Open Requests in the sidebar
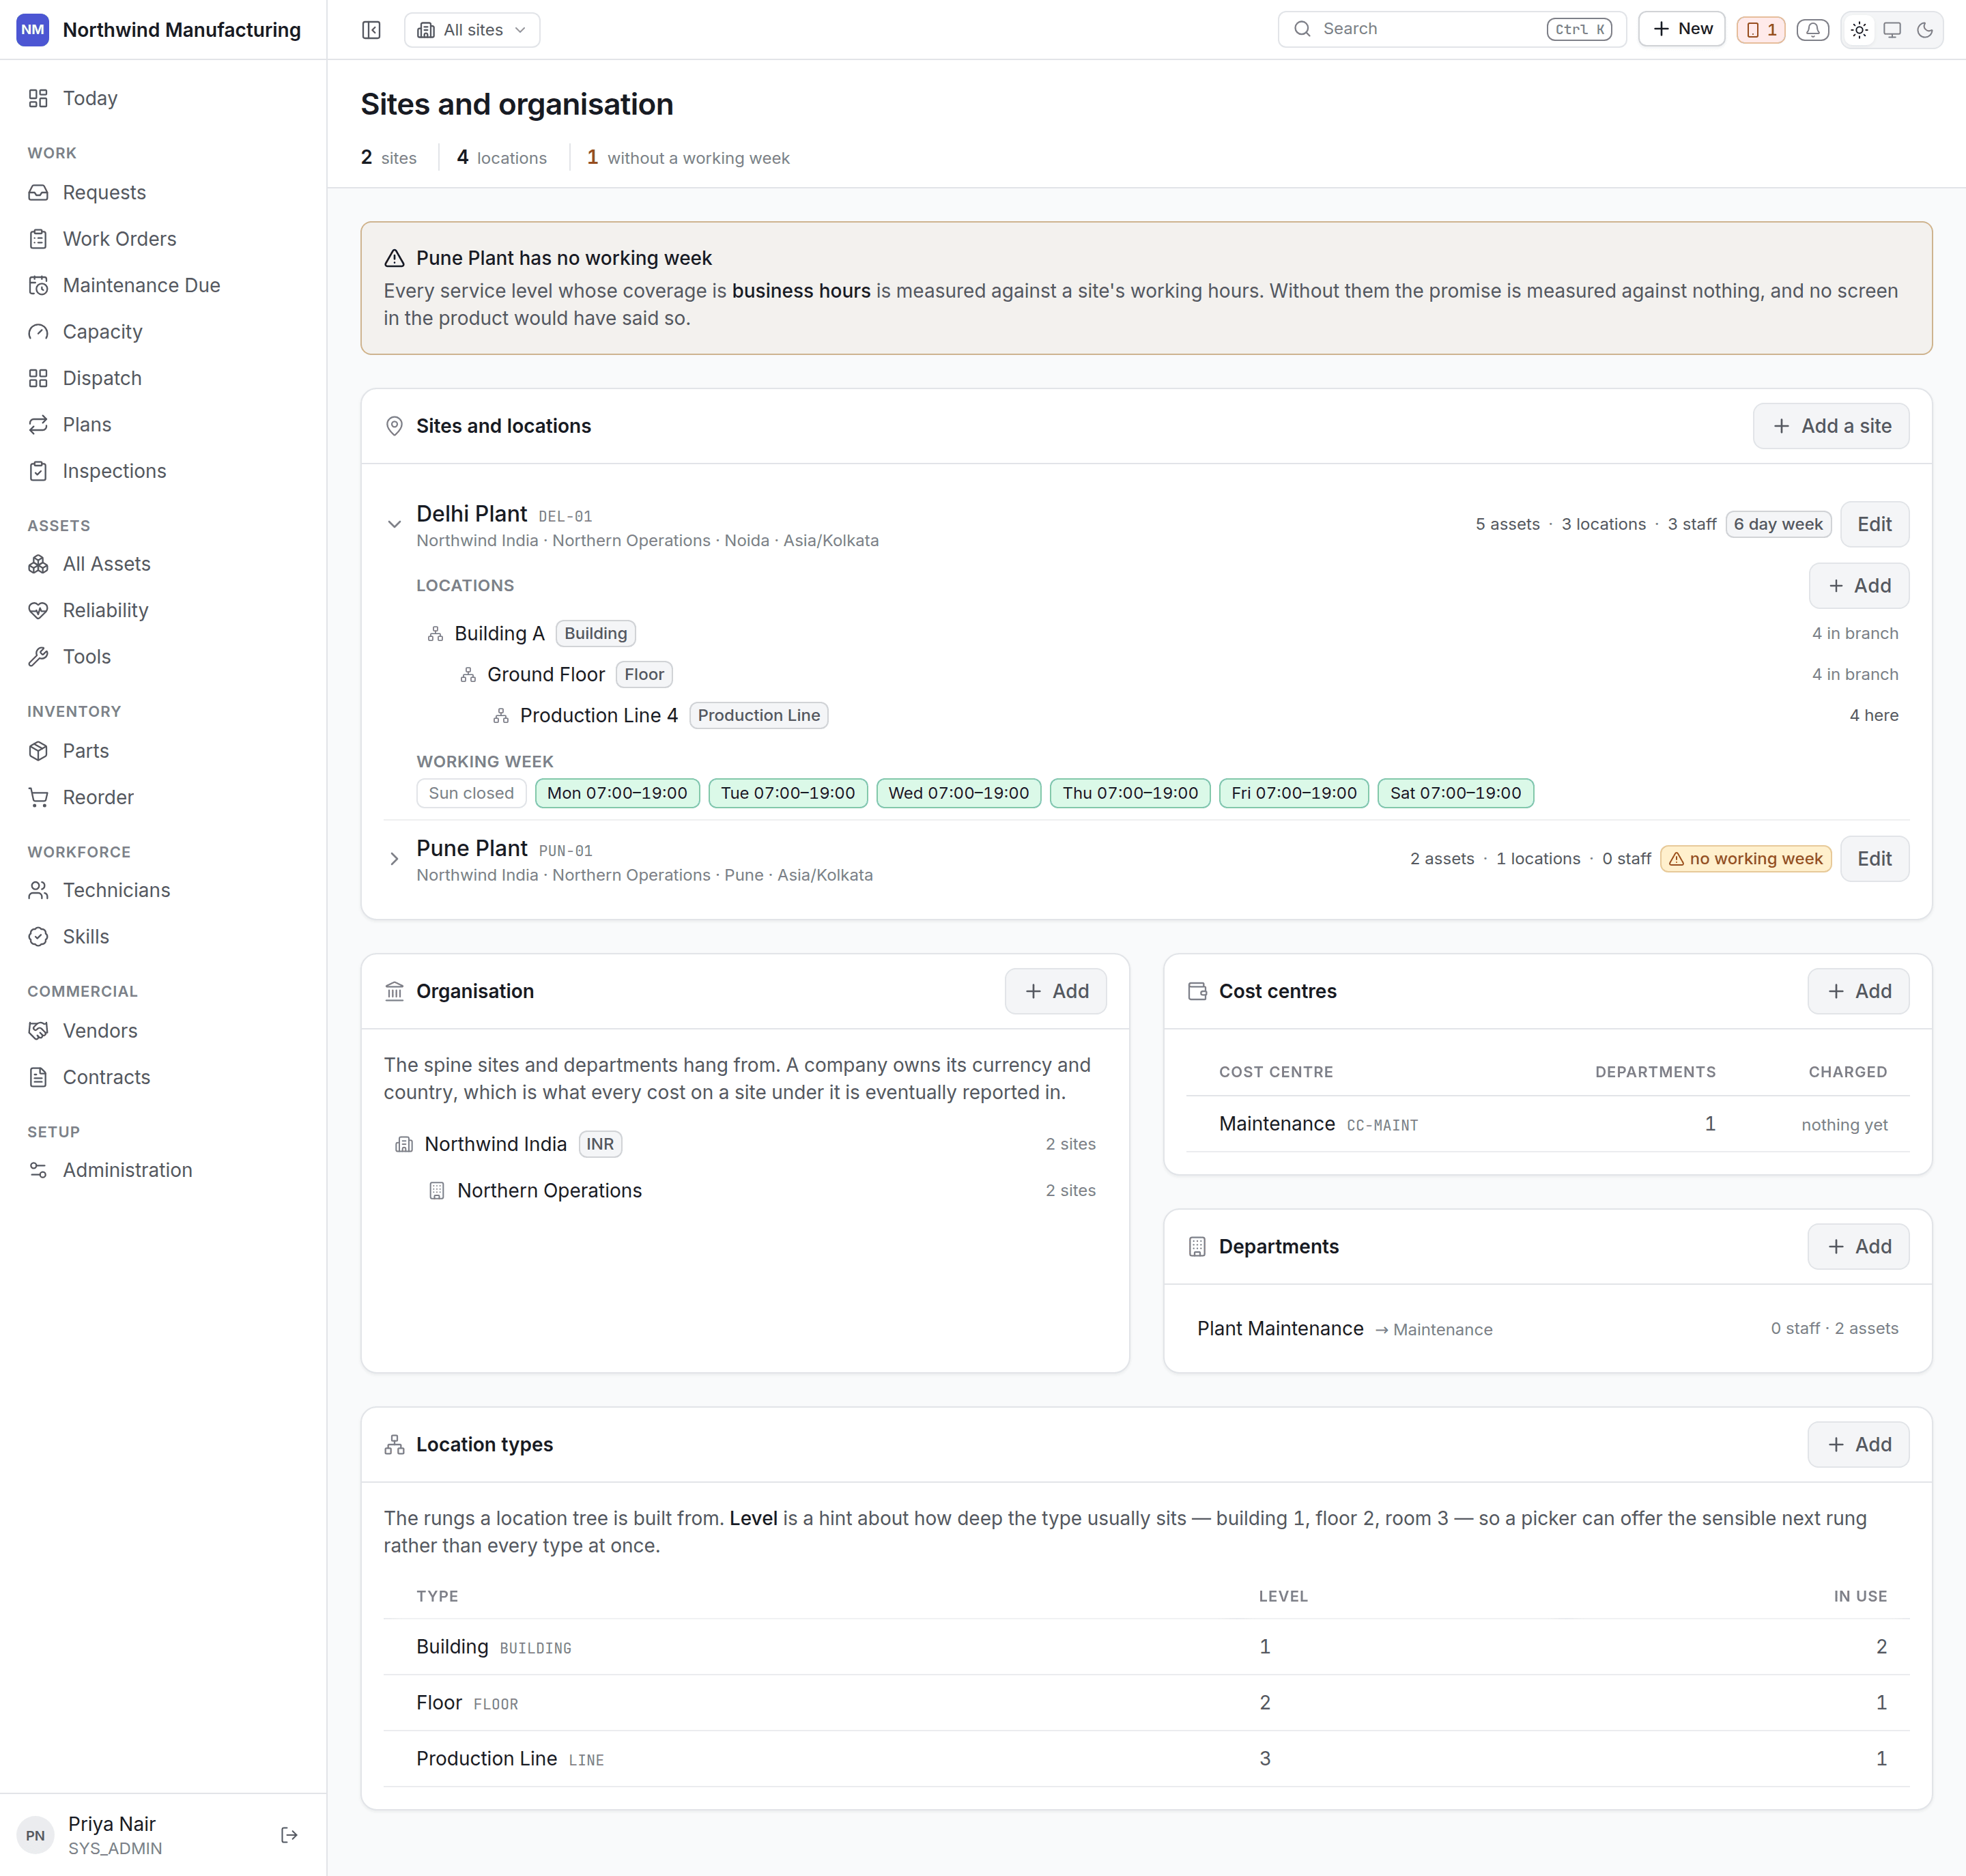1966x1876 pixels. 163,192
